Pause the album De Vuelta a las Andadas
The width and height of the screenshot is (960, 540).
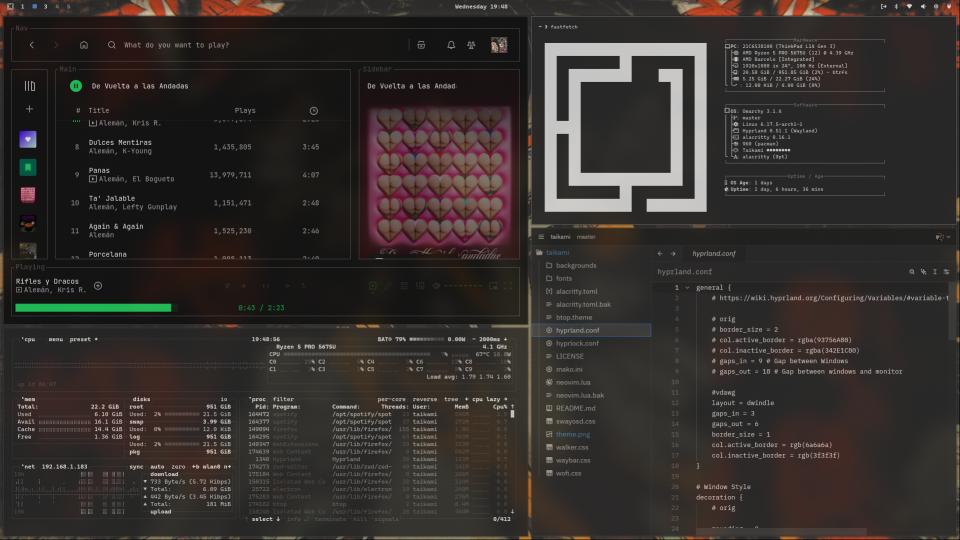coord(76,86)
